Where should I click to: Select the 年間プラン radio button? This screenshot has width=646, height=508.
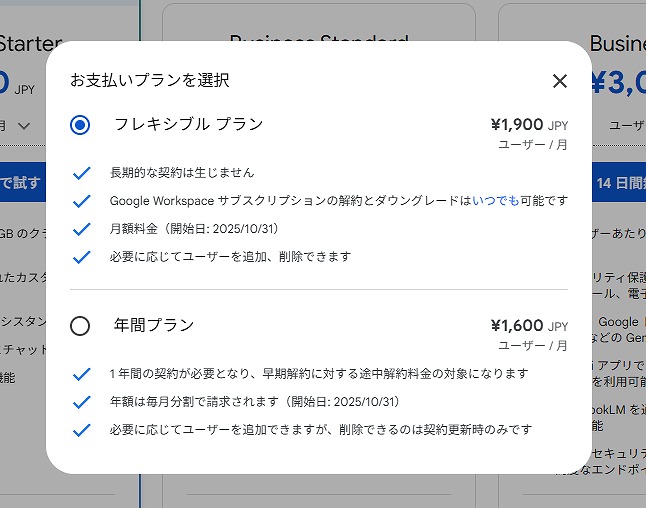coord(80,326)
